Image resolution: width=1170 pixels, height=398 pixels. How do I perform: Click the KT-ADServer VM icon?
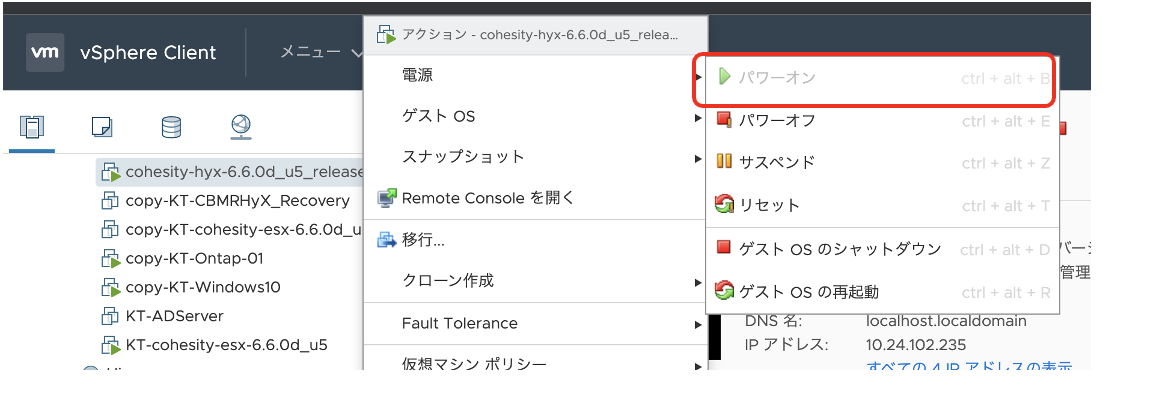[x=110, y=316]
